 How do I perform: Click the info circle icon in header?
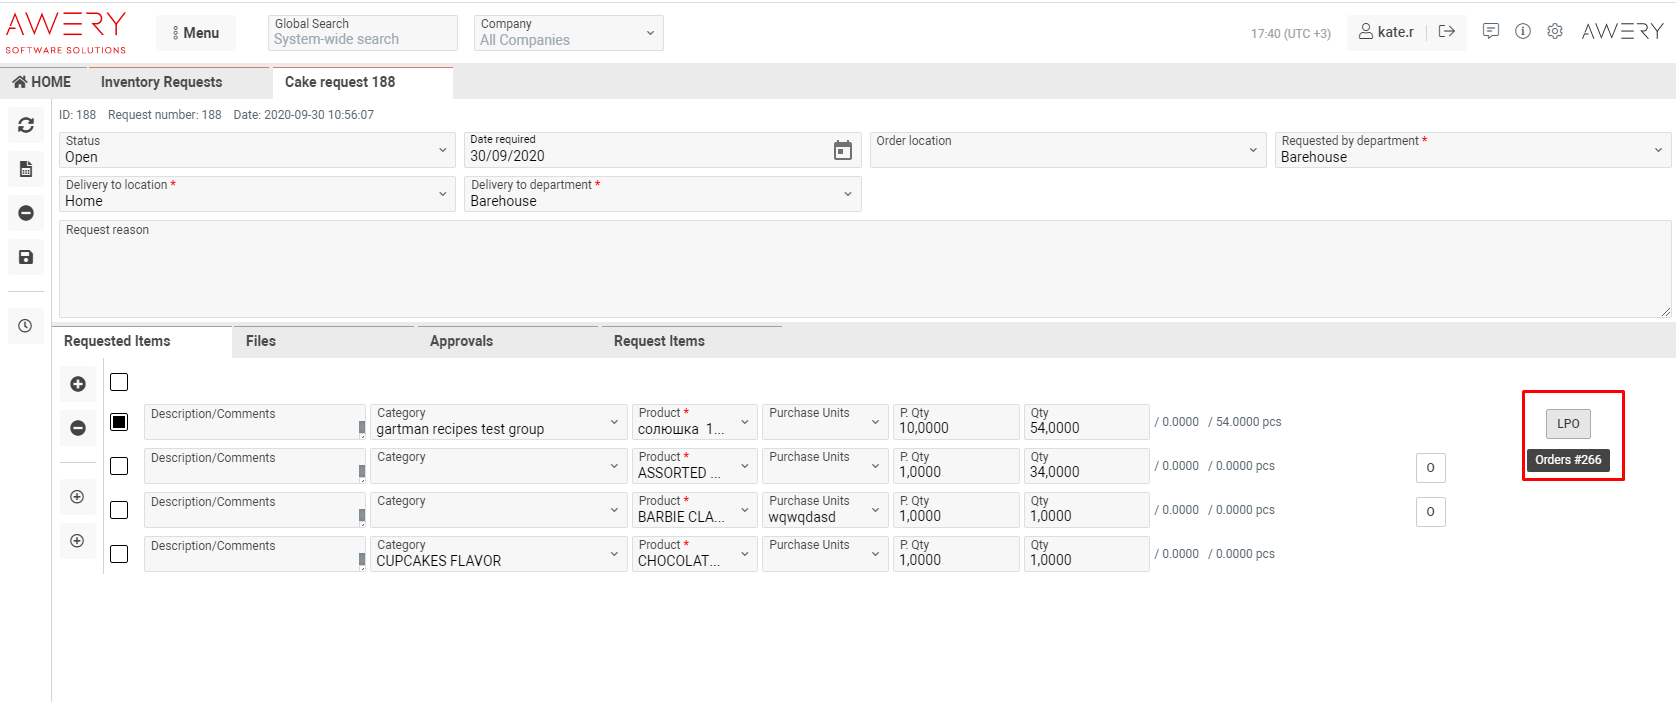pos(1523,32)
